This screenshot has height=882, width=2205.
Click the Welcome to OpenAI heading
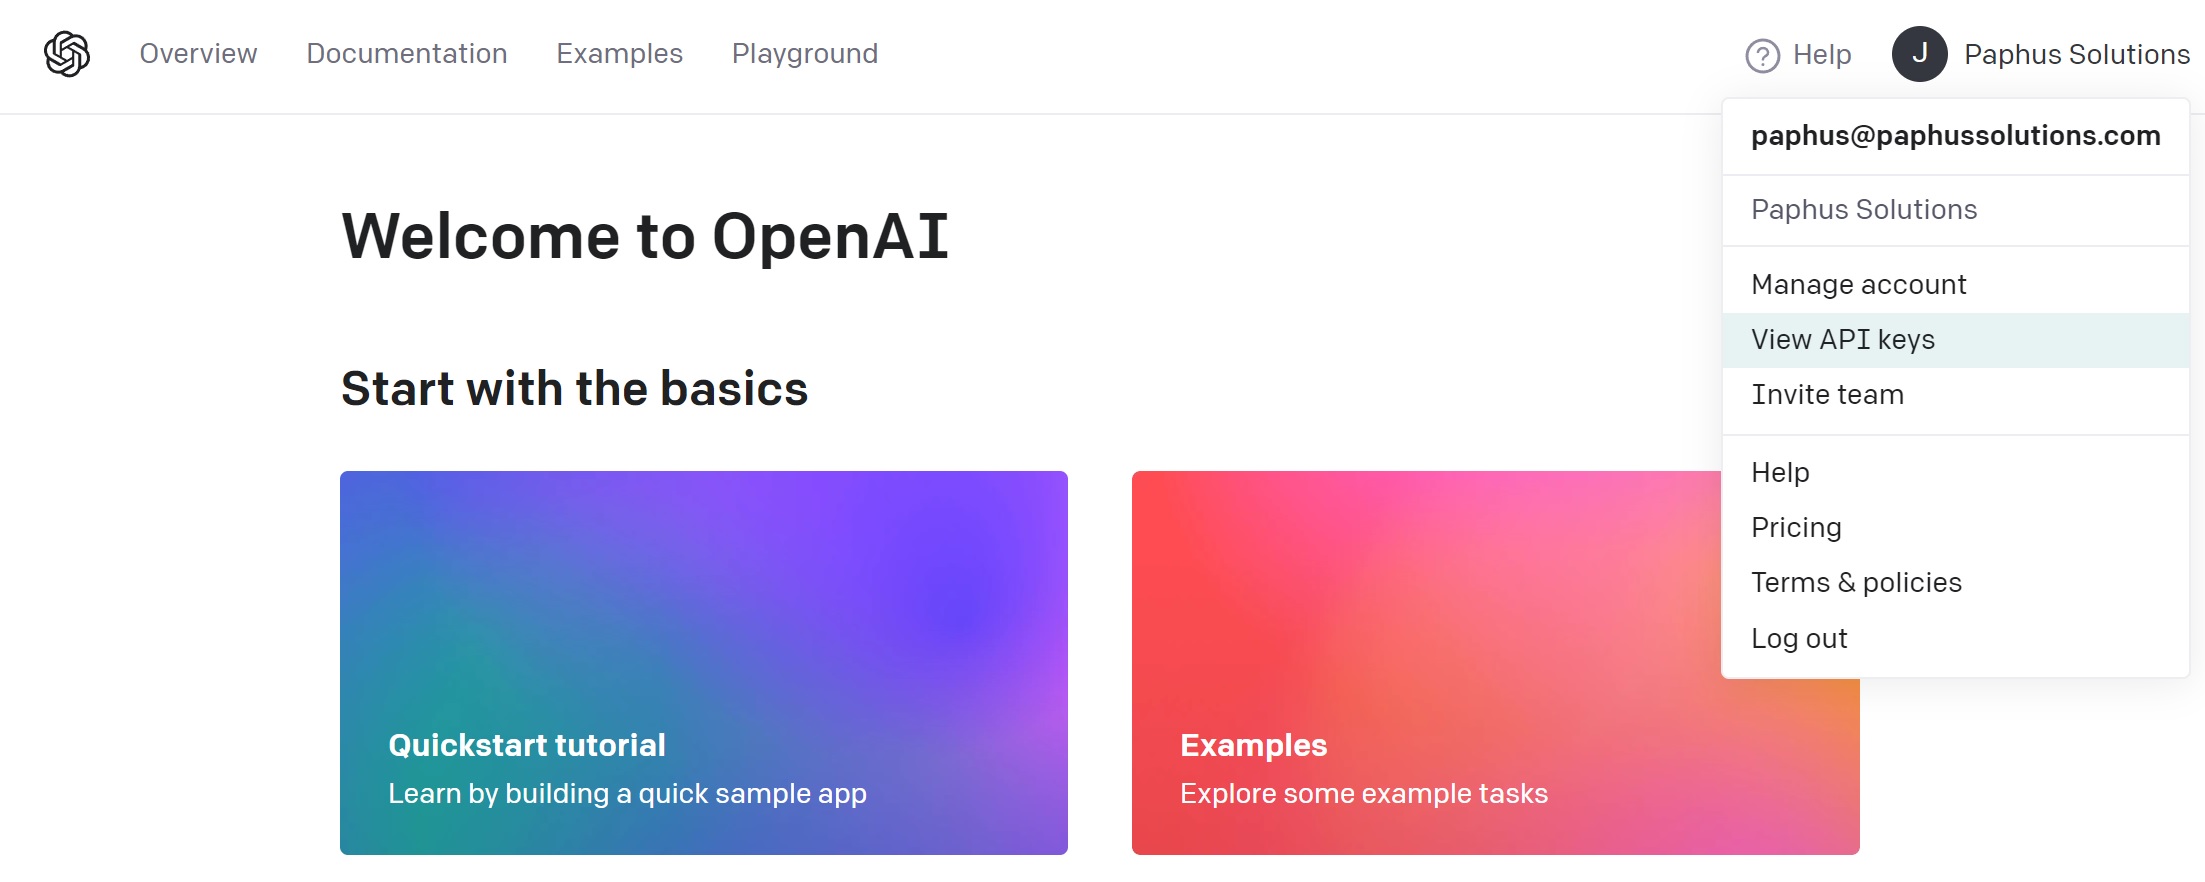pos(645,236)
